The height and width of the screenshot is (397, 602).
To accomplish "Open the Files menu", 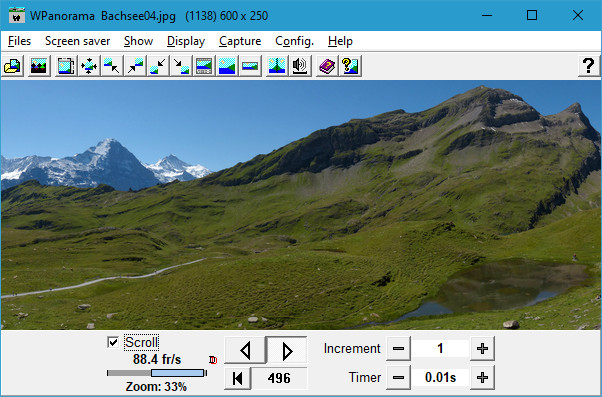I will tap(19, 41).
